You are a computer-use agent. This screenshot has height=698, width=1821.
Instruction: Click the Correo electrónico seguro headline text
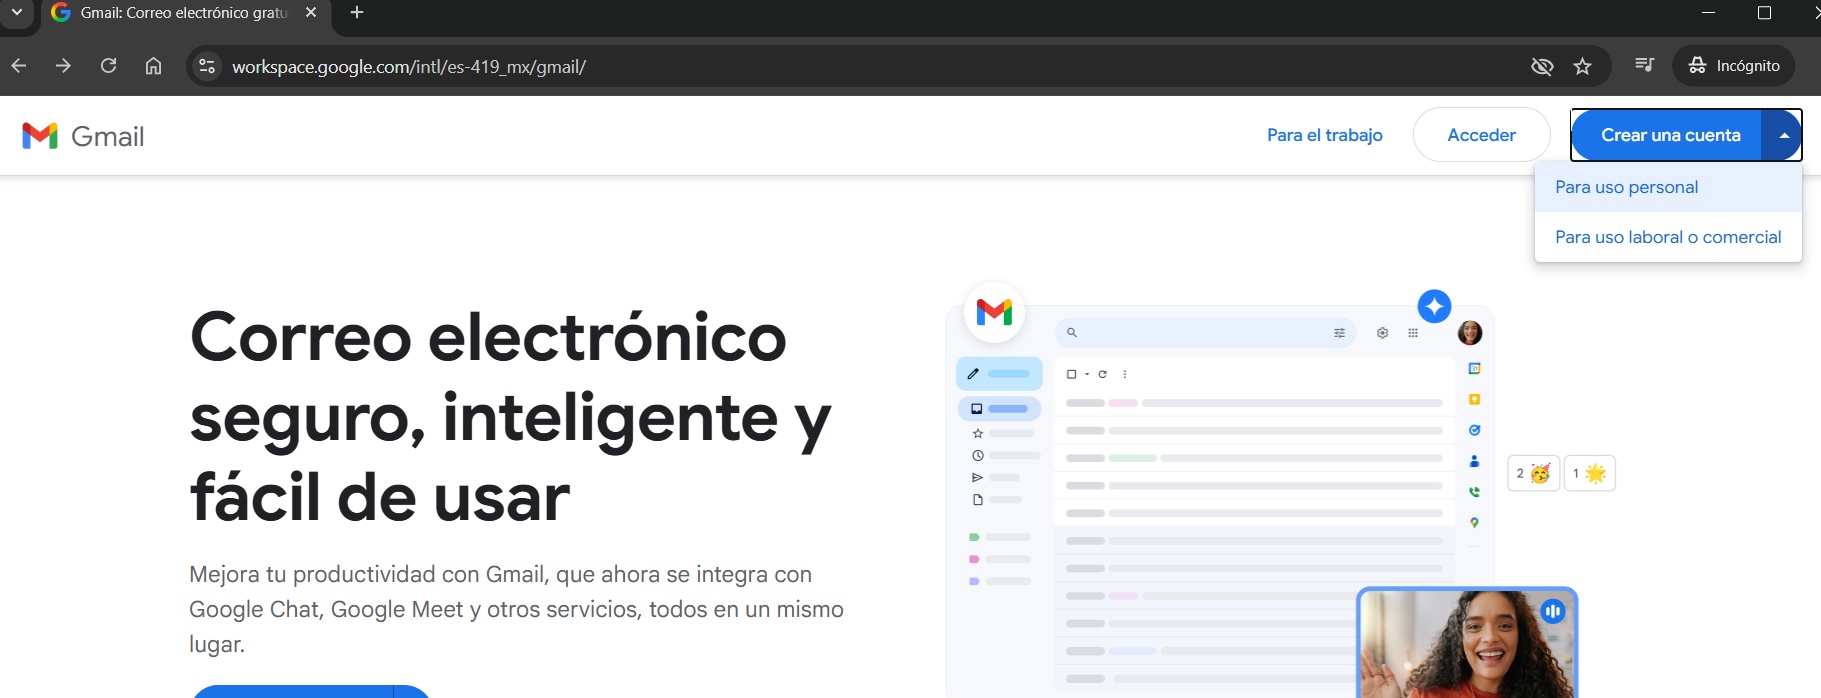510,417
